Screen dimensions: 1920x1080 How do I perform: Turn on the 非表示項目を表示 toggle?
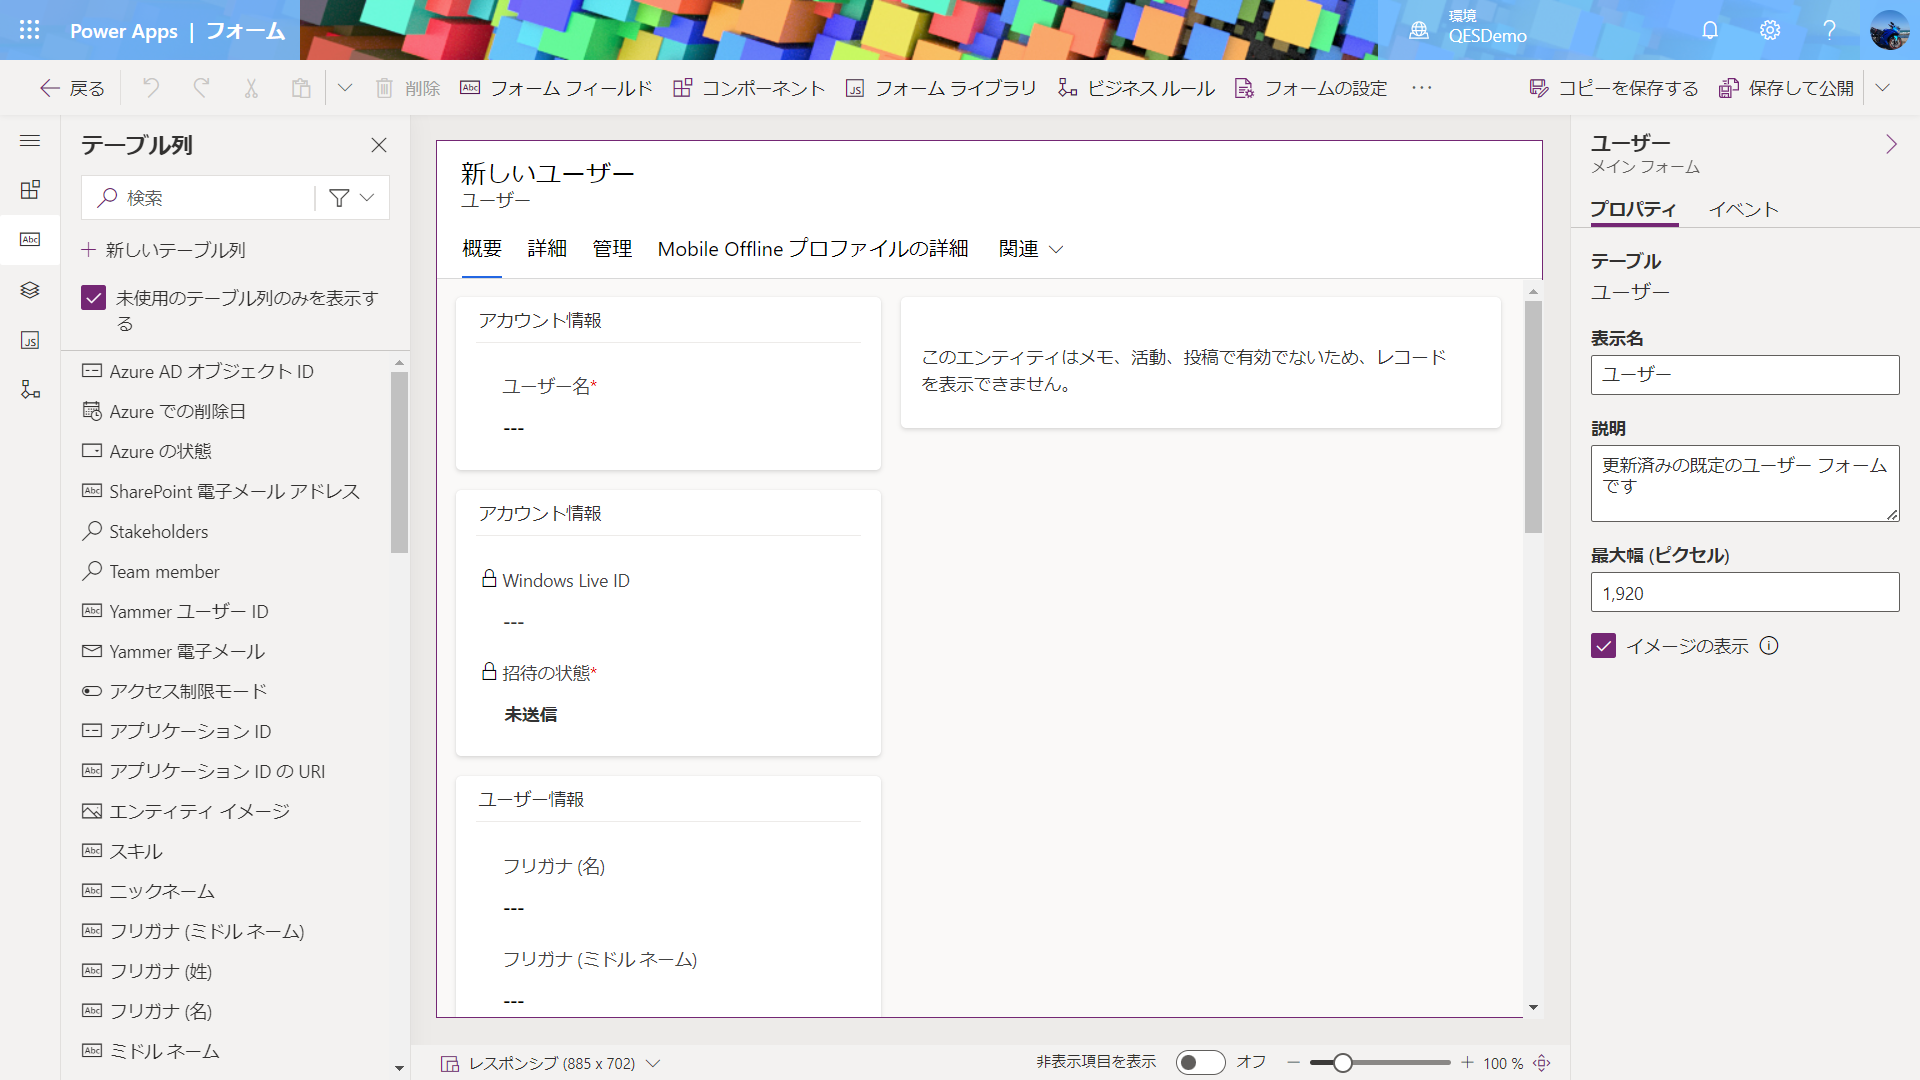click(1200, 1062)
